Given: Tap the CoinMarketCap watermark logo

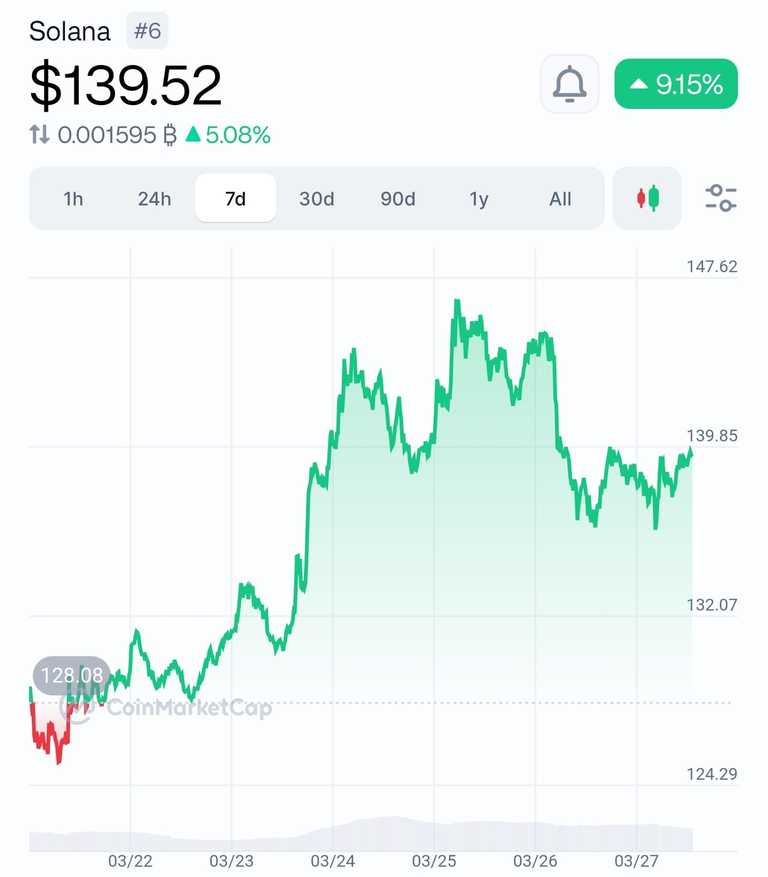Looking at the screenshot, I should [167, 708].
